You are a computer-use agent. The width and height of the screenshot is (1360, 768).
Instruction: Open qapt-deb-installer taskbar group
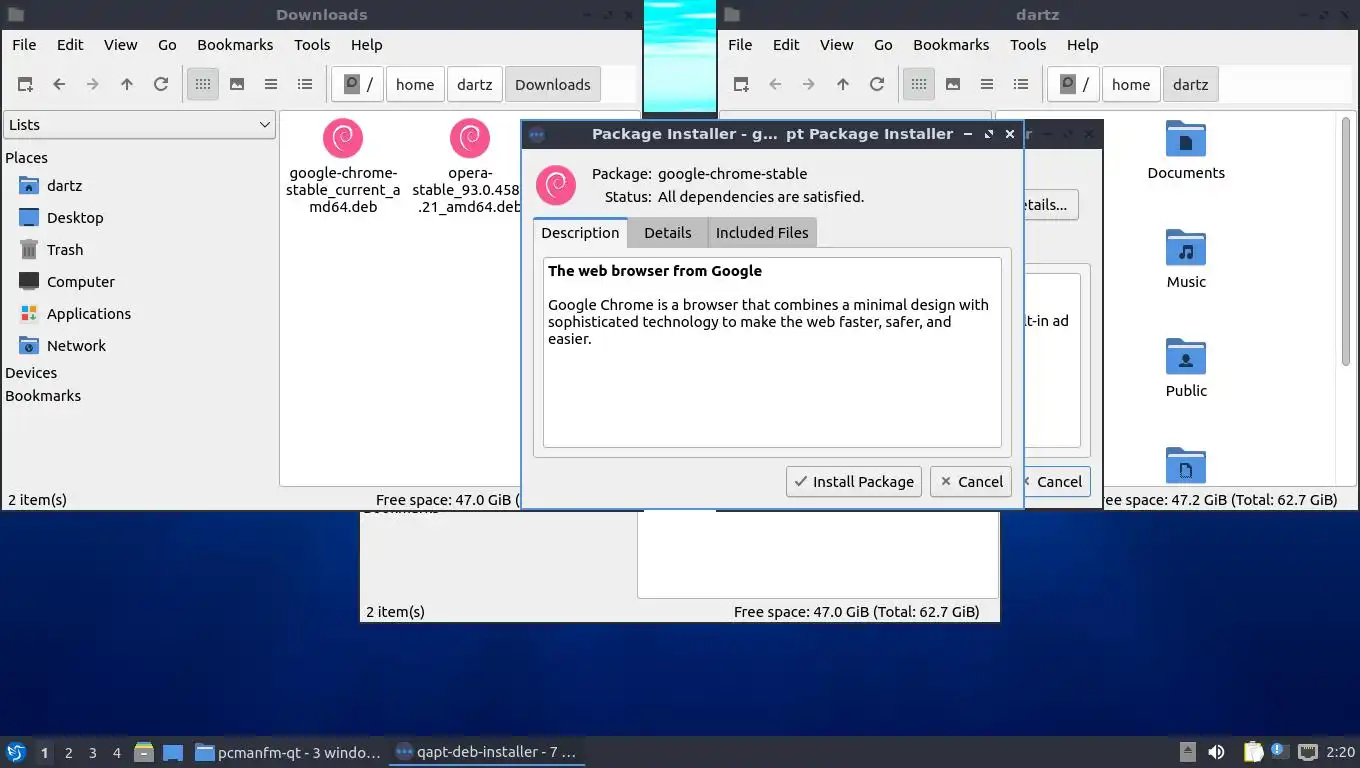tap(487, 752)
